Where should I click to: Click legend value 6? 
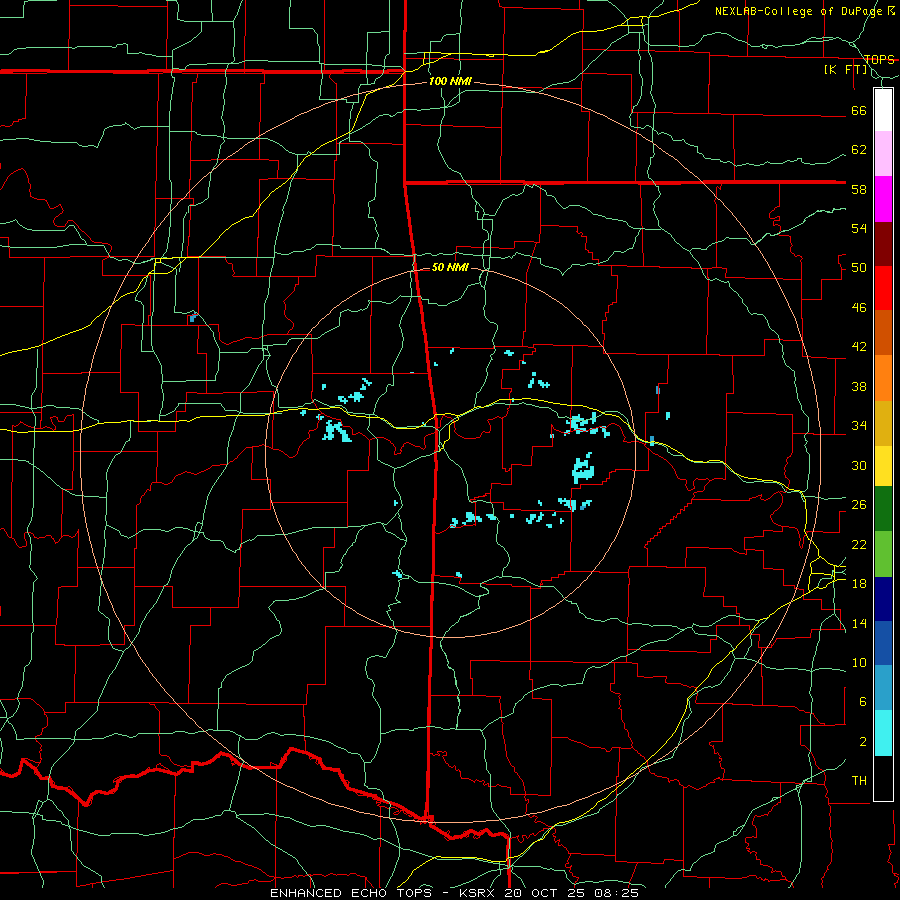tap(862, 702)
